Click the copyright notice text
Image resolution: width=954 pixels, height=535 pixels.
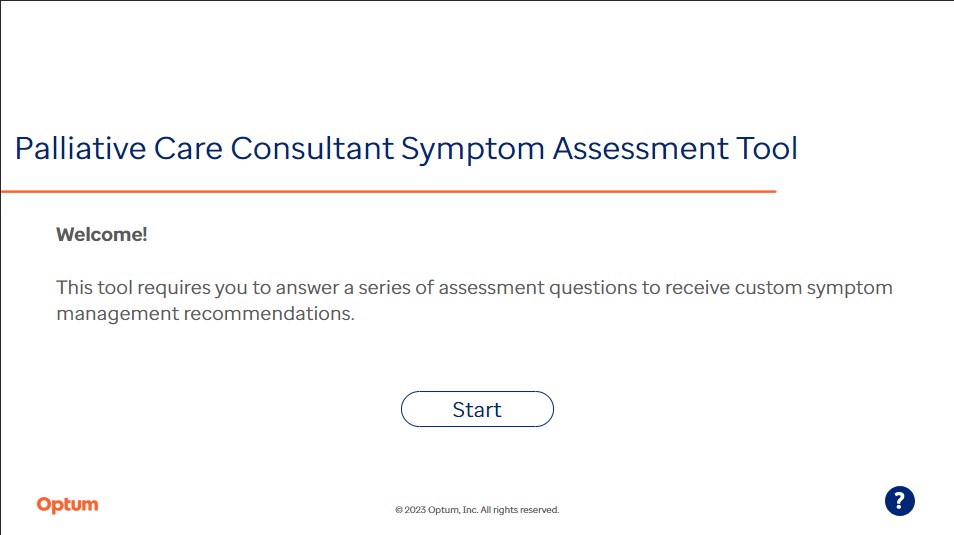(x=477, y=510)
